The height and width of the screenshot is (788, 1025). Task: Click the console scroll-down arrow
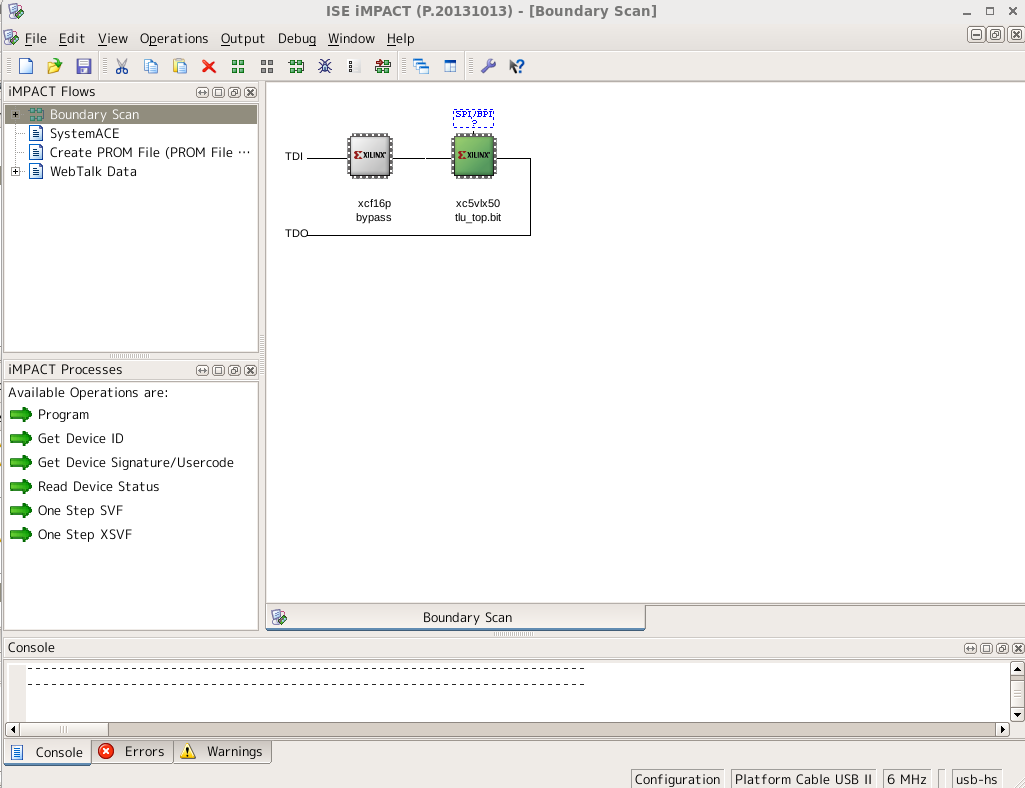tap(1017, 714)
